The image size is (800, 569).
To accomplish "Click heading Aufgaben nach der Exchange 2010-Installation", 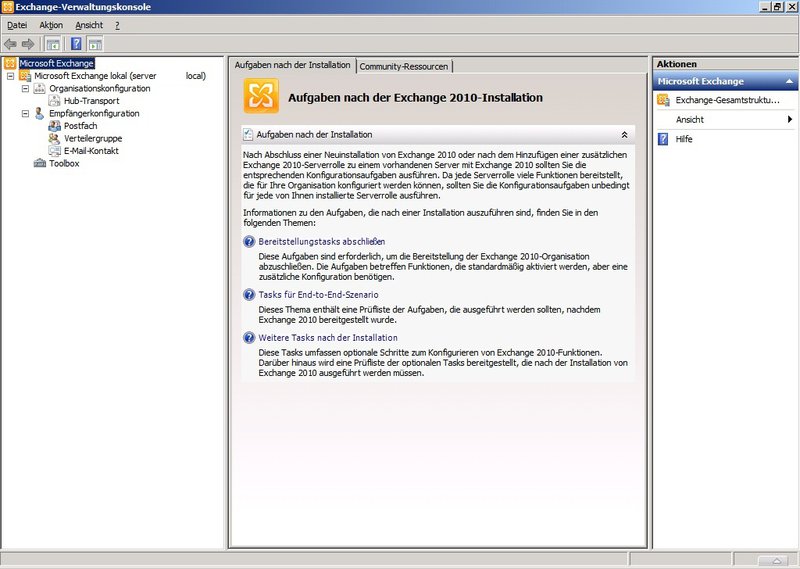I will click(415, 98).
